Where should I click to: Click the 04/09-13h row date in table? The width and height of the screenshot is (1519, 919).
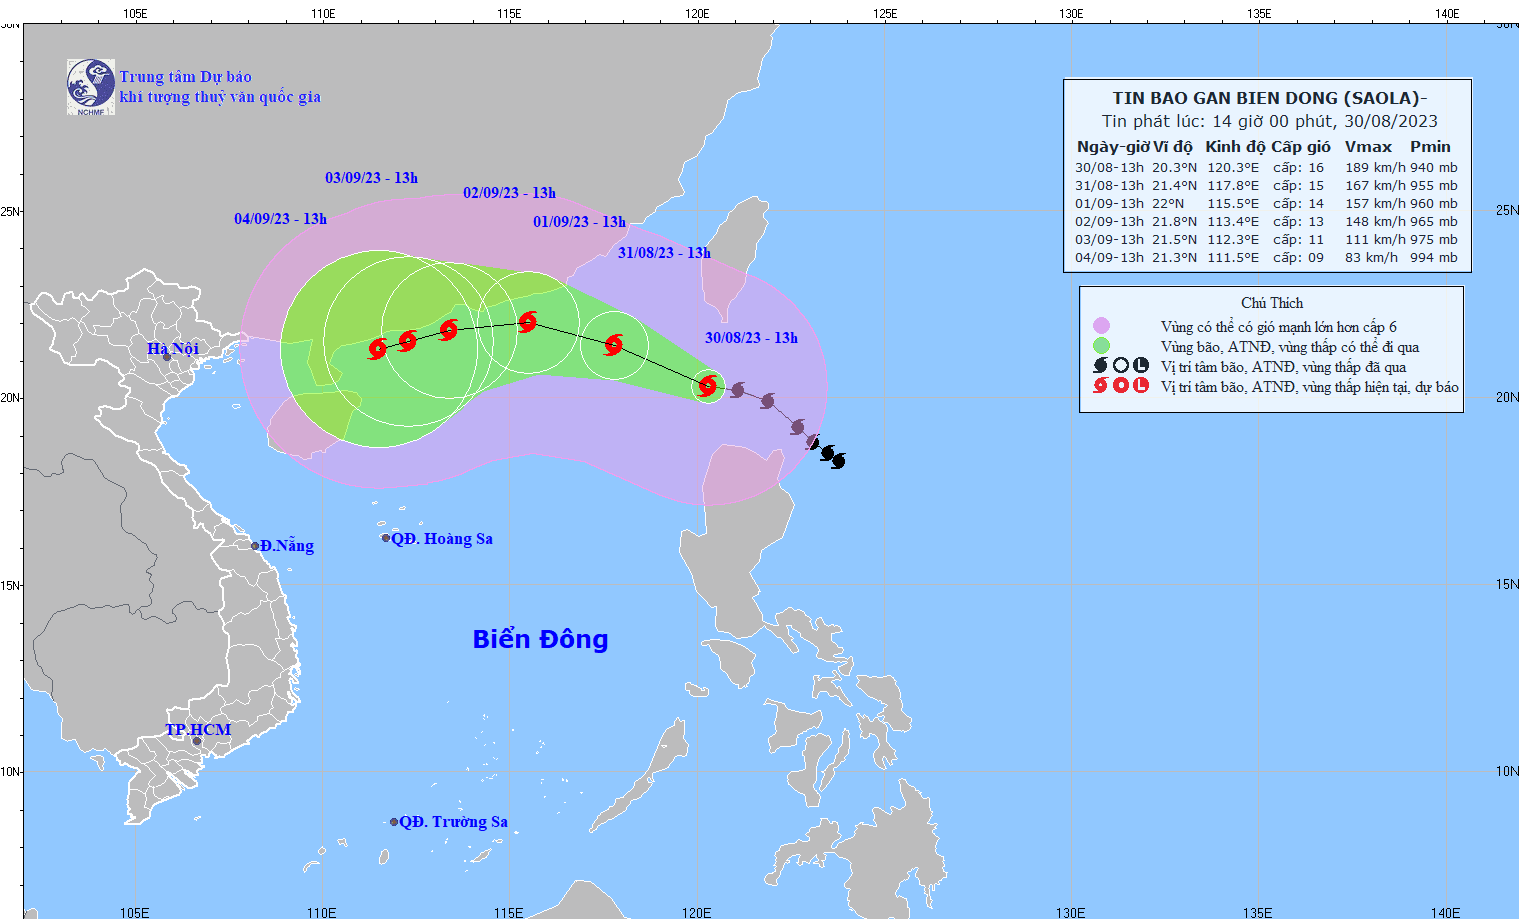(1109, 258)
